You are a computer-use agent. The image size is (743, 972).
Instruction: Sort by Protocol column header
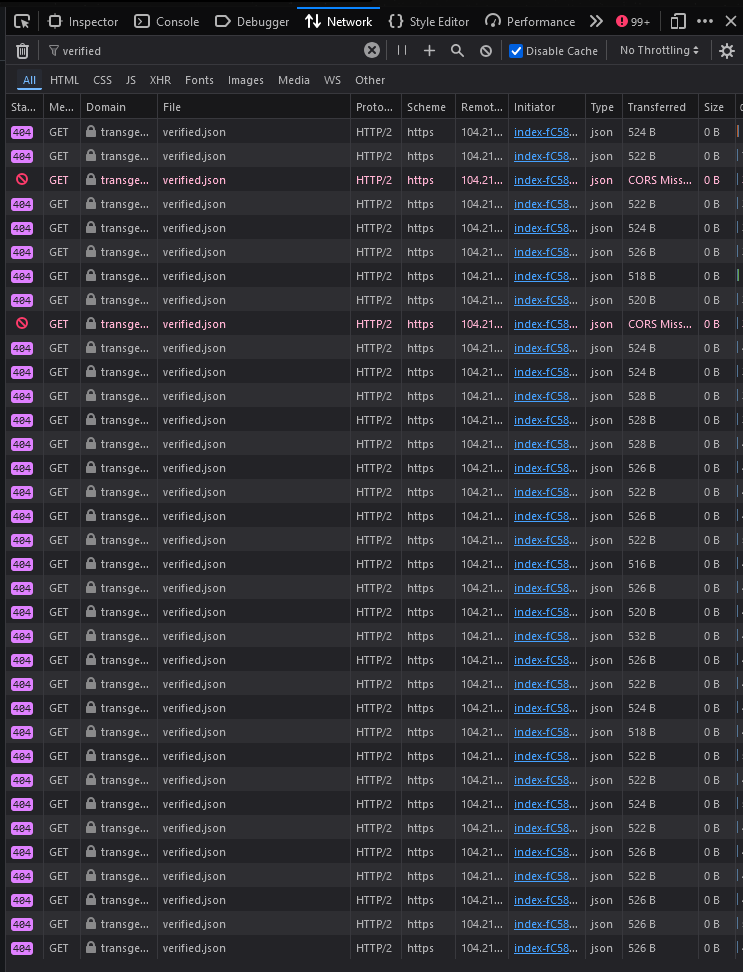click(x=376, y=107)
